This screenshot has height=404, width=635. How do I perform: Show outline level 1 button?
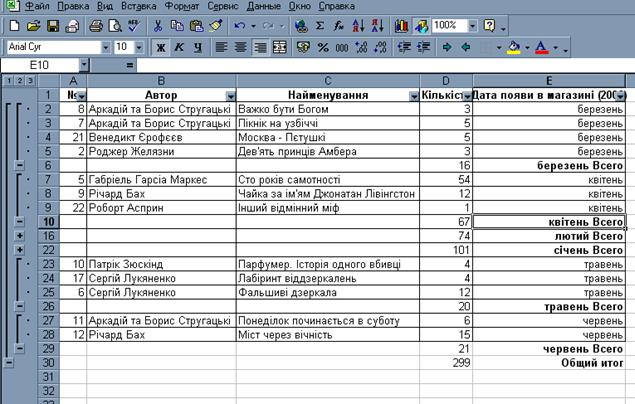[8, 81]
